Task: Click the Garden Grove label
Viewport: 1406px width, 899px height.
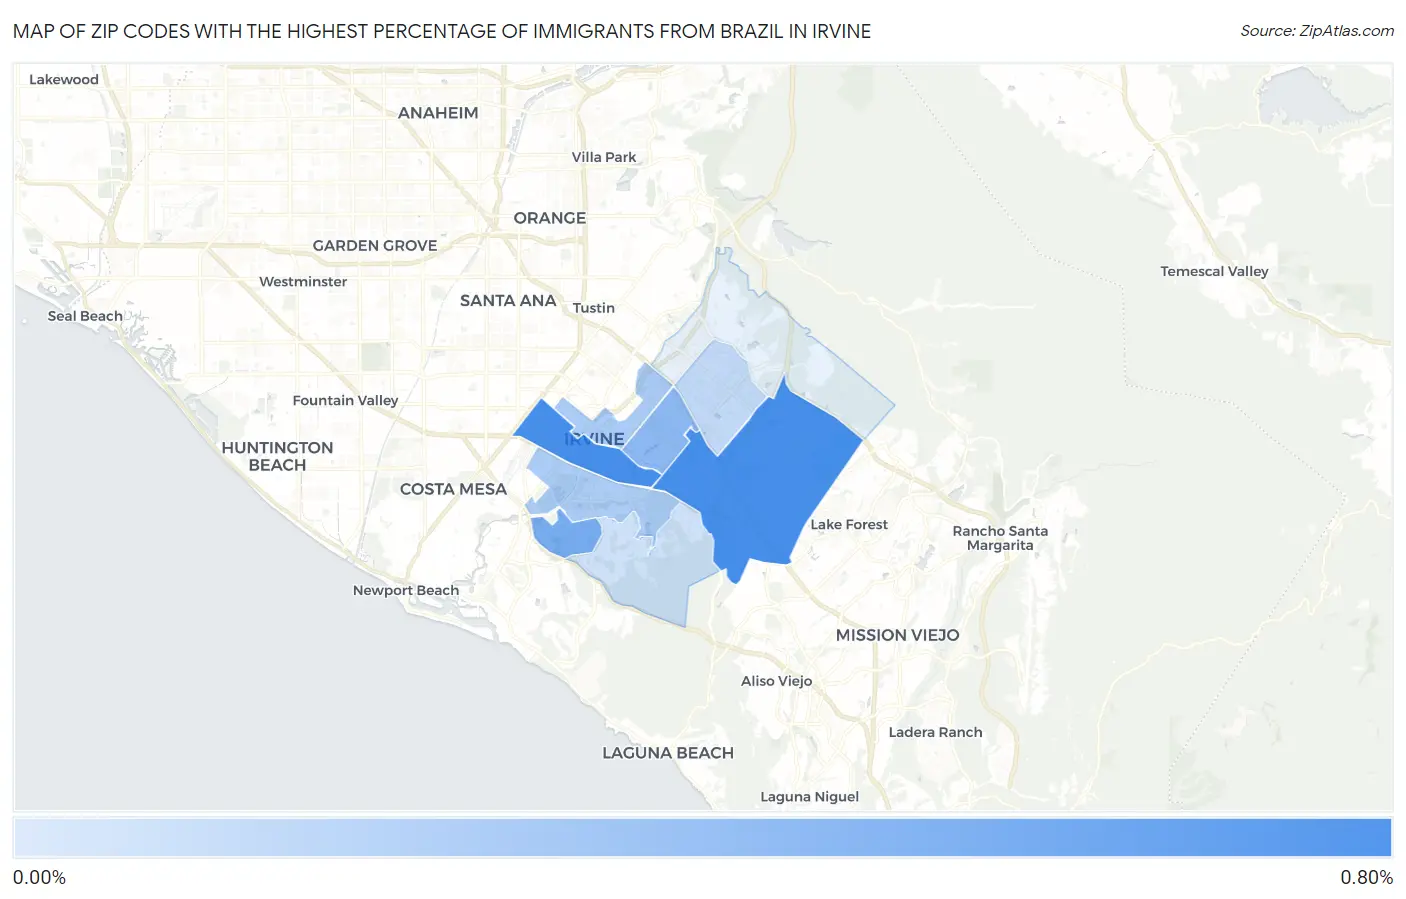Action: click(x=375, y=246)
